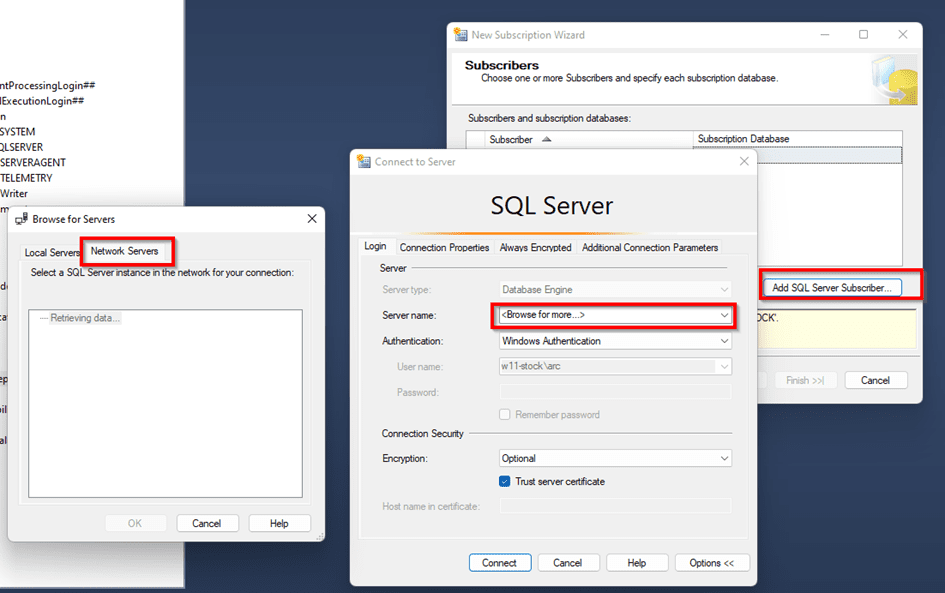Click the Connect button
945x593 pixels.
pos(500,562)
